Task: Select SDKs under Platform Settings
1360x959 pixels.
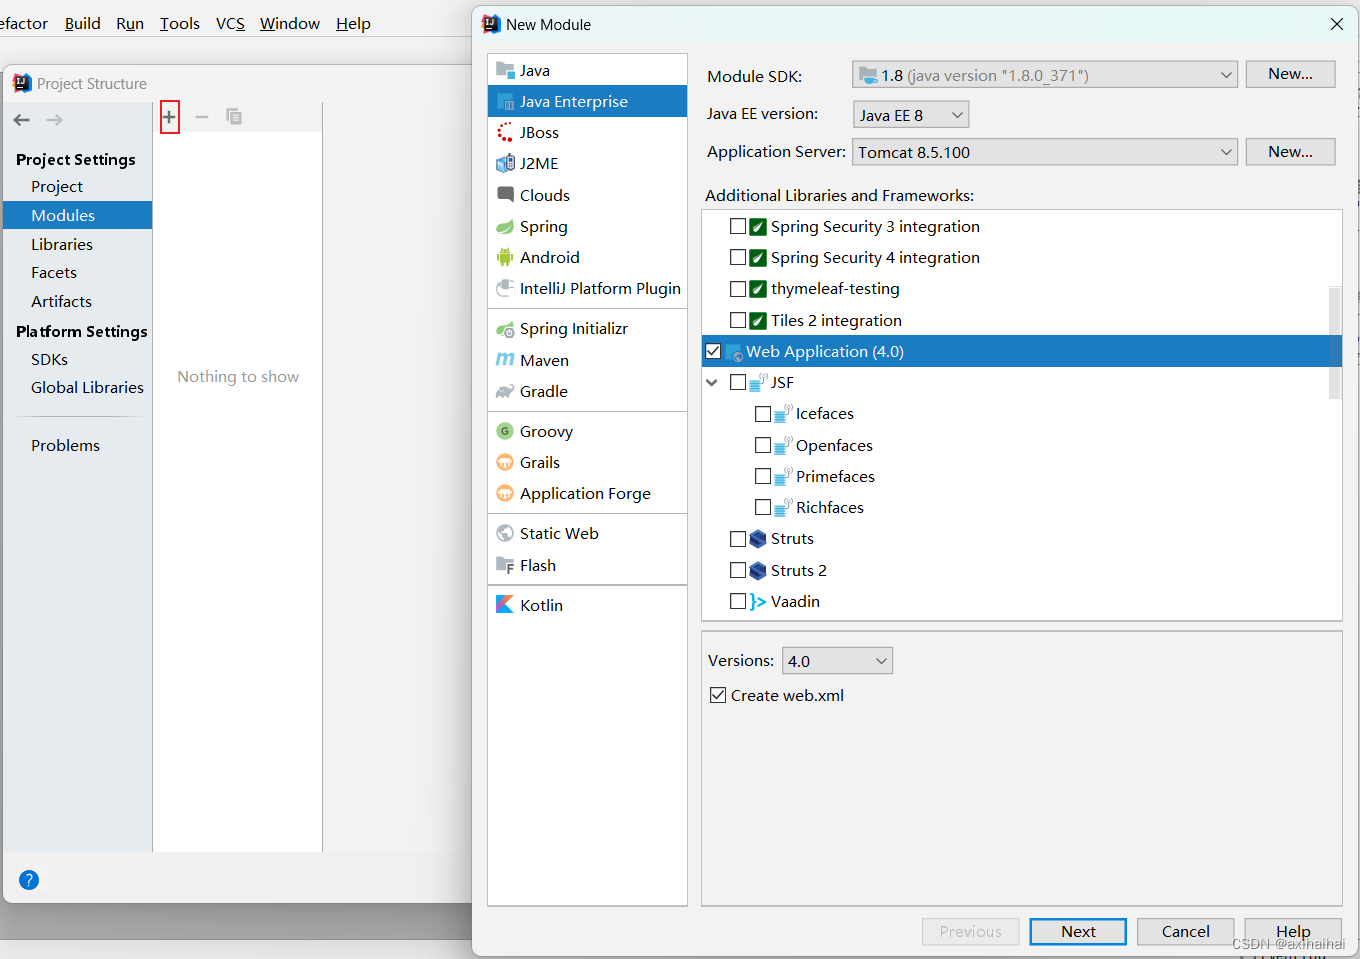Action: coord(49,359)
